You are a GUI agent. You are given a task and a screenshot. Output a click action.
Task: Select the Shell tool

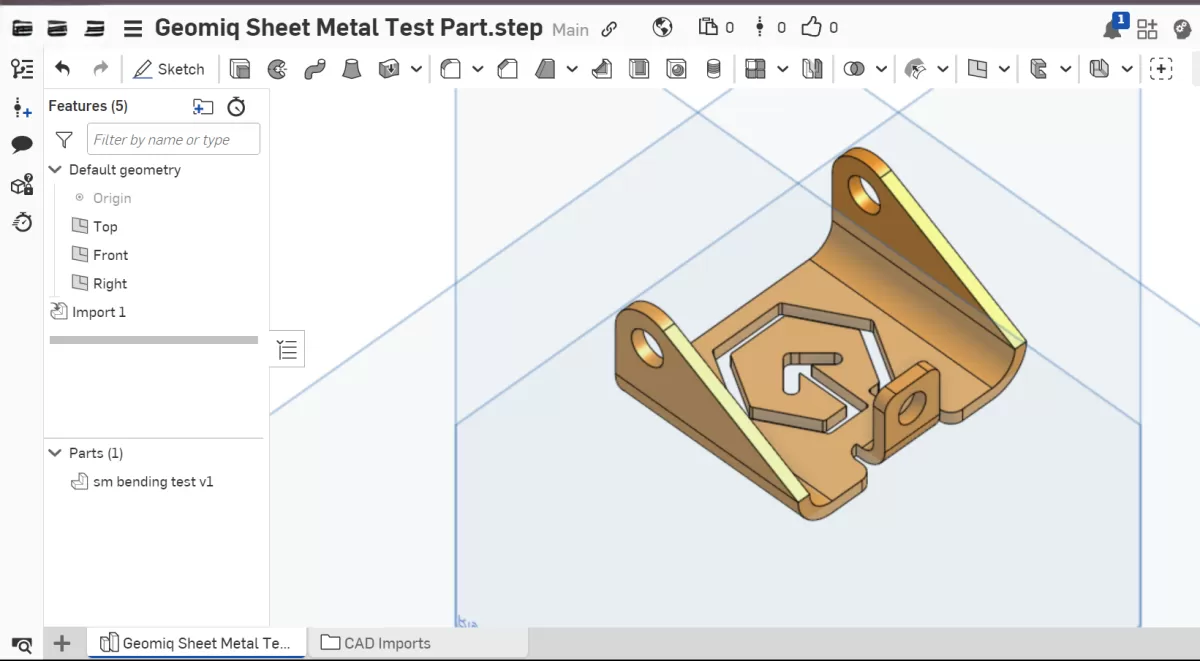639,69
